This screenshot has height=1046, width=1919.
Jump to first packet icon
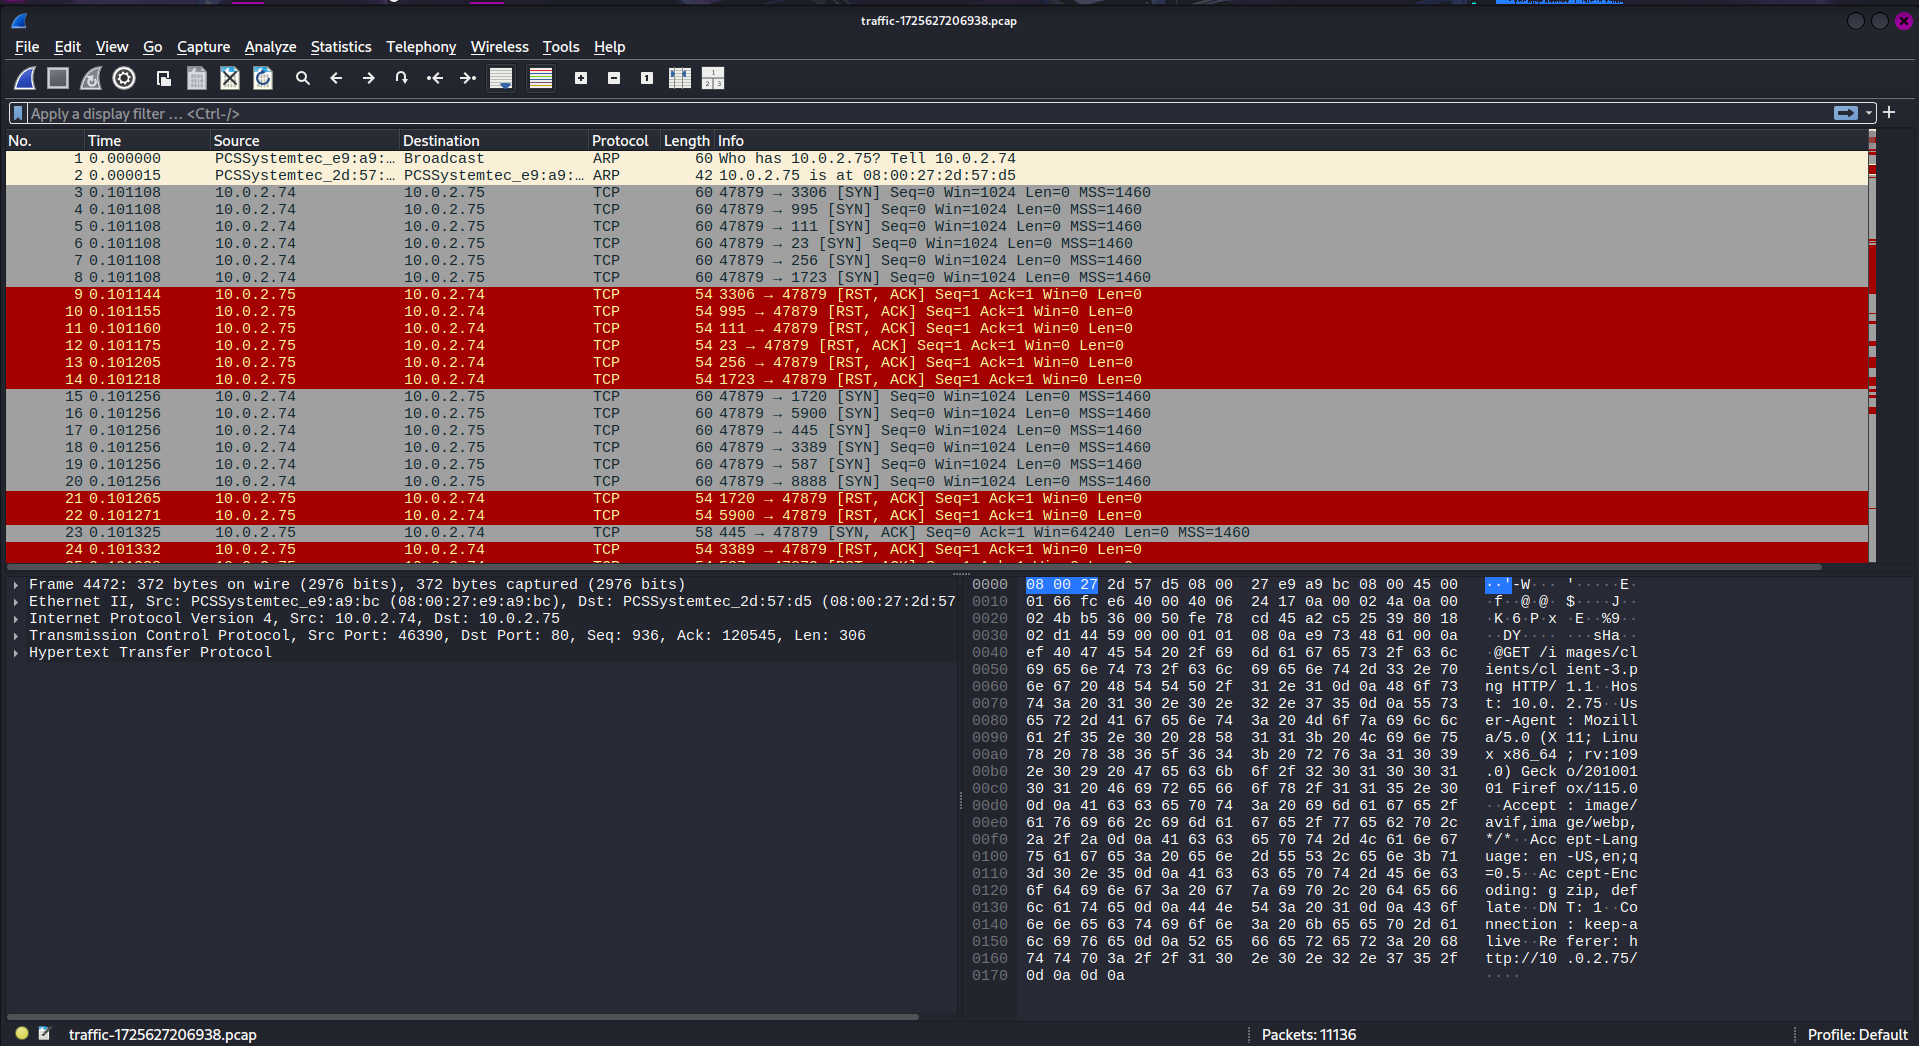click(x=435, y=78)
